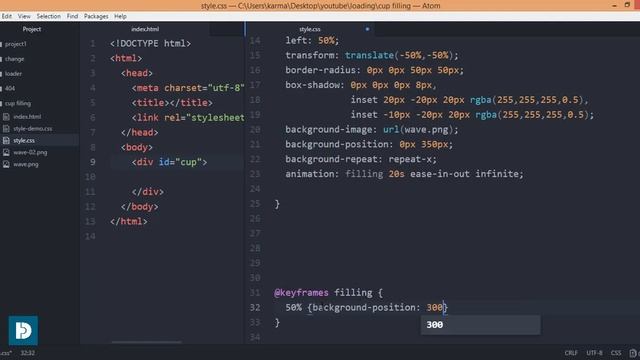Open the Selection menu
The width and height of the screenshot is (640, 360).
click(x=49, y=16)
